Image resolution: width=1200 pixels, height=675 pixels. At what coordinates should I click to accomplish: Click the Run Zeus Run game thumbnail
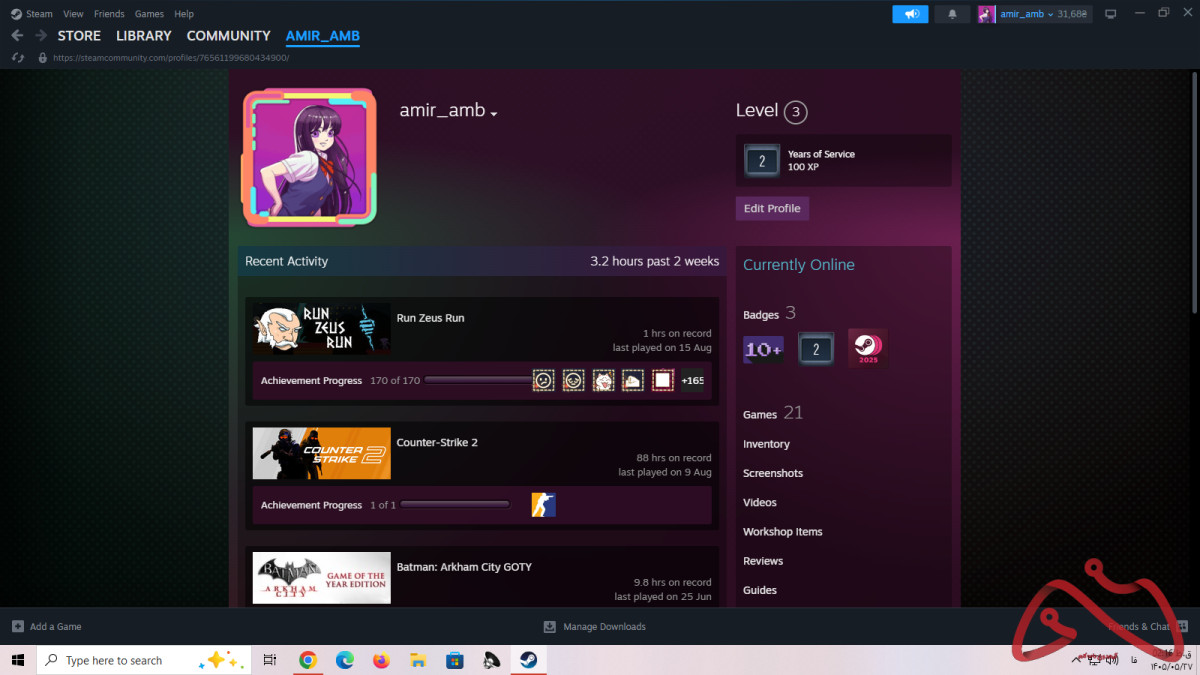tap(321, 329)
